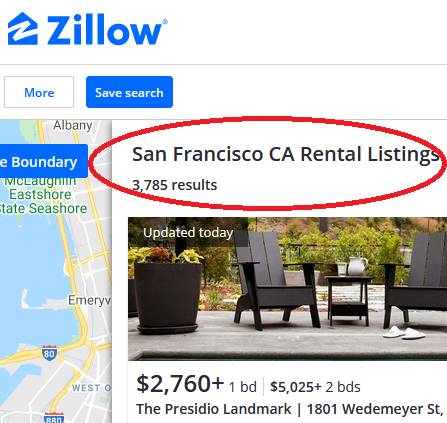This screenshot has height=423, width=447.
Task: Click the Emeryville label on map
Action: coord(89,300)
